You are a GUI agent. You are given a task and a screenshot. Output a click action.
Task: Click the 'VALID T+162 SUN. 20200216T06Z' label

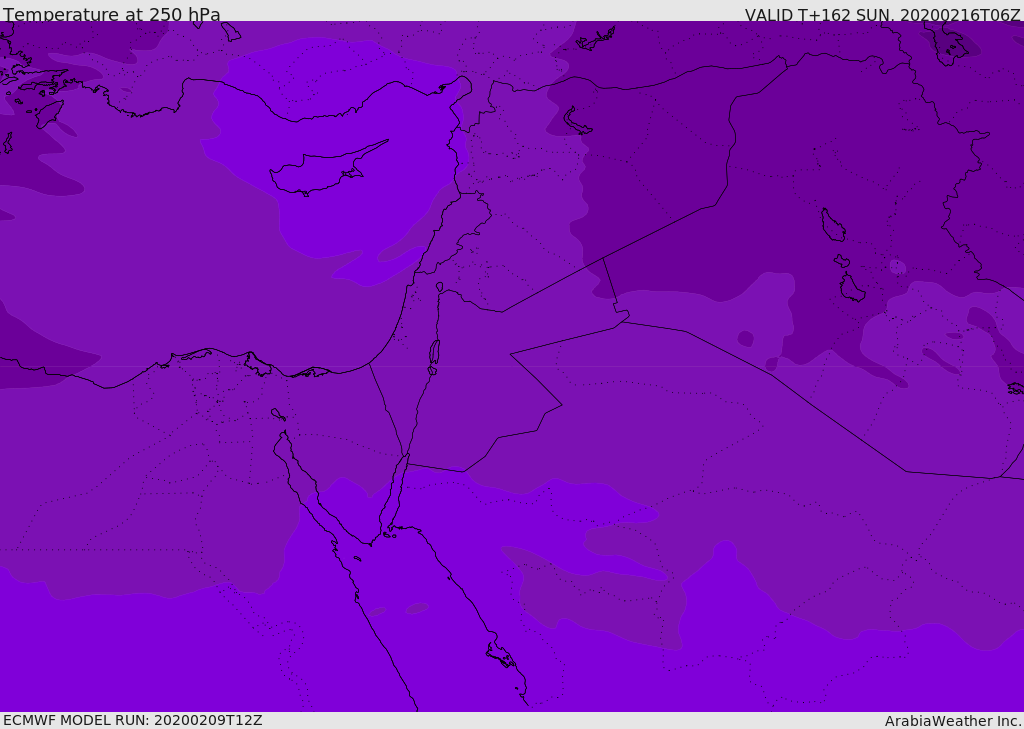pos(883,15)
